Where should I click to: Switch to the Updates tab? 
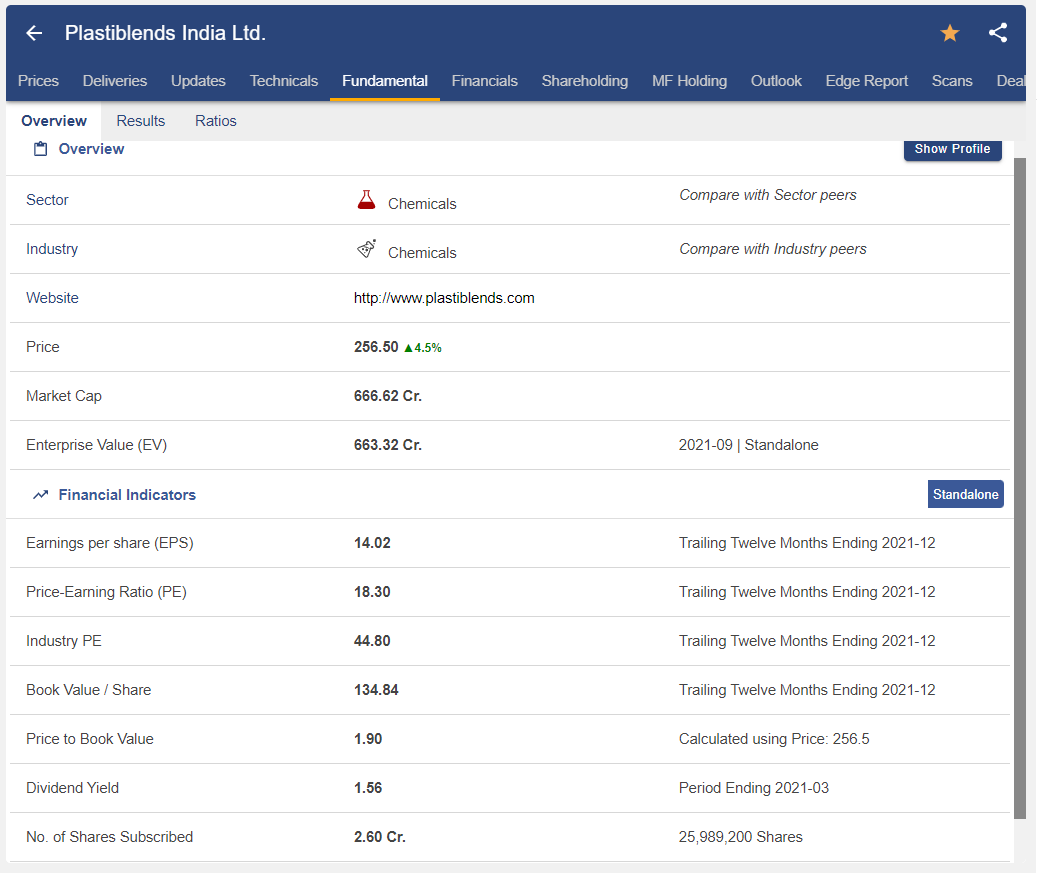198,81
